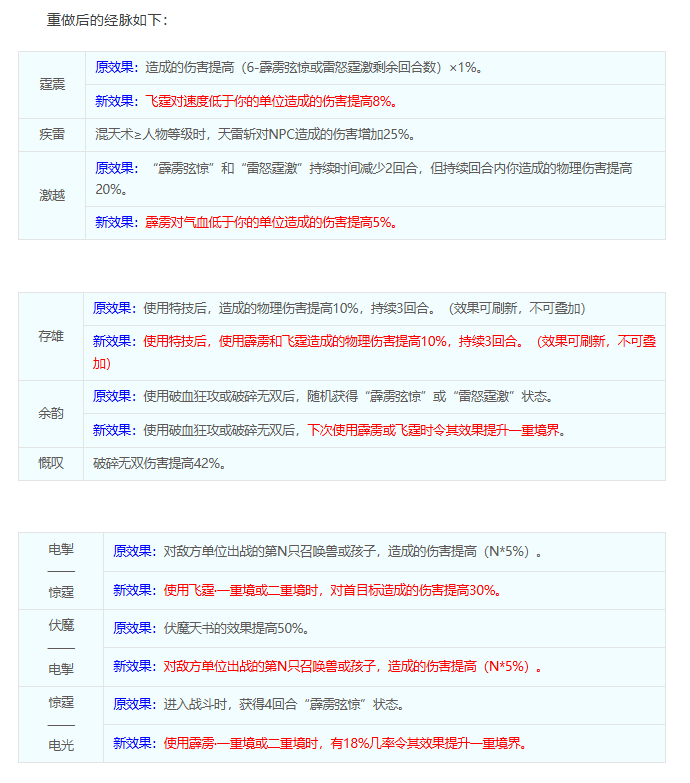Select the 激越 meridian name cell
Image resolution: width=690 pixels, height=783 pixels.
(51, 195)
